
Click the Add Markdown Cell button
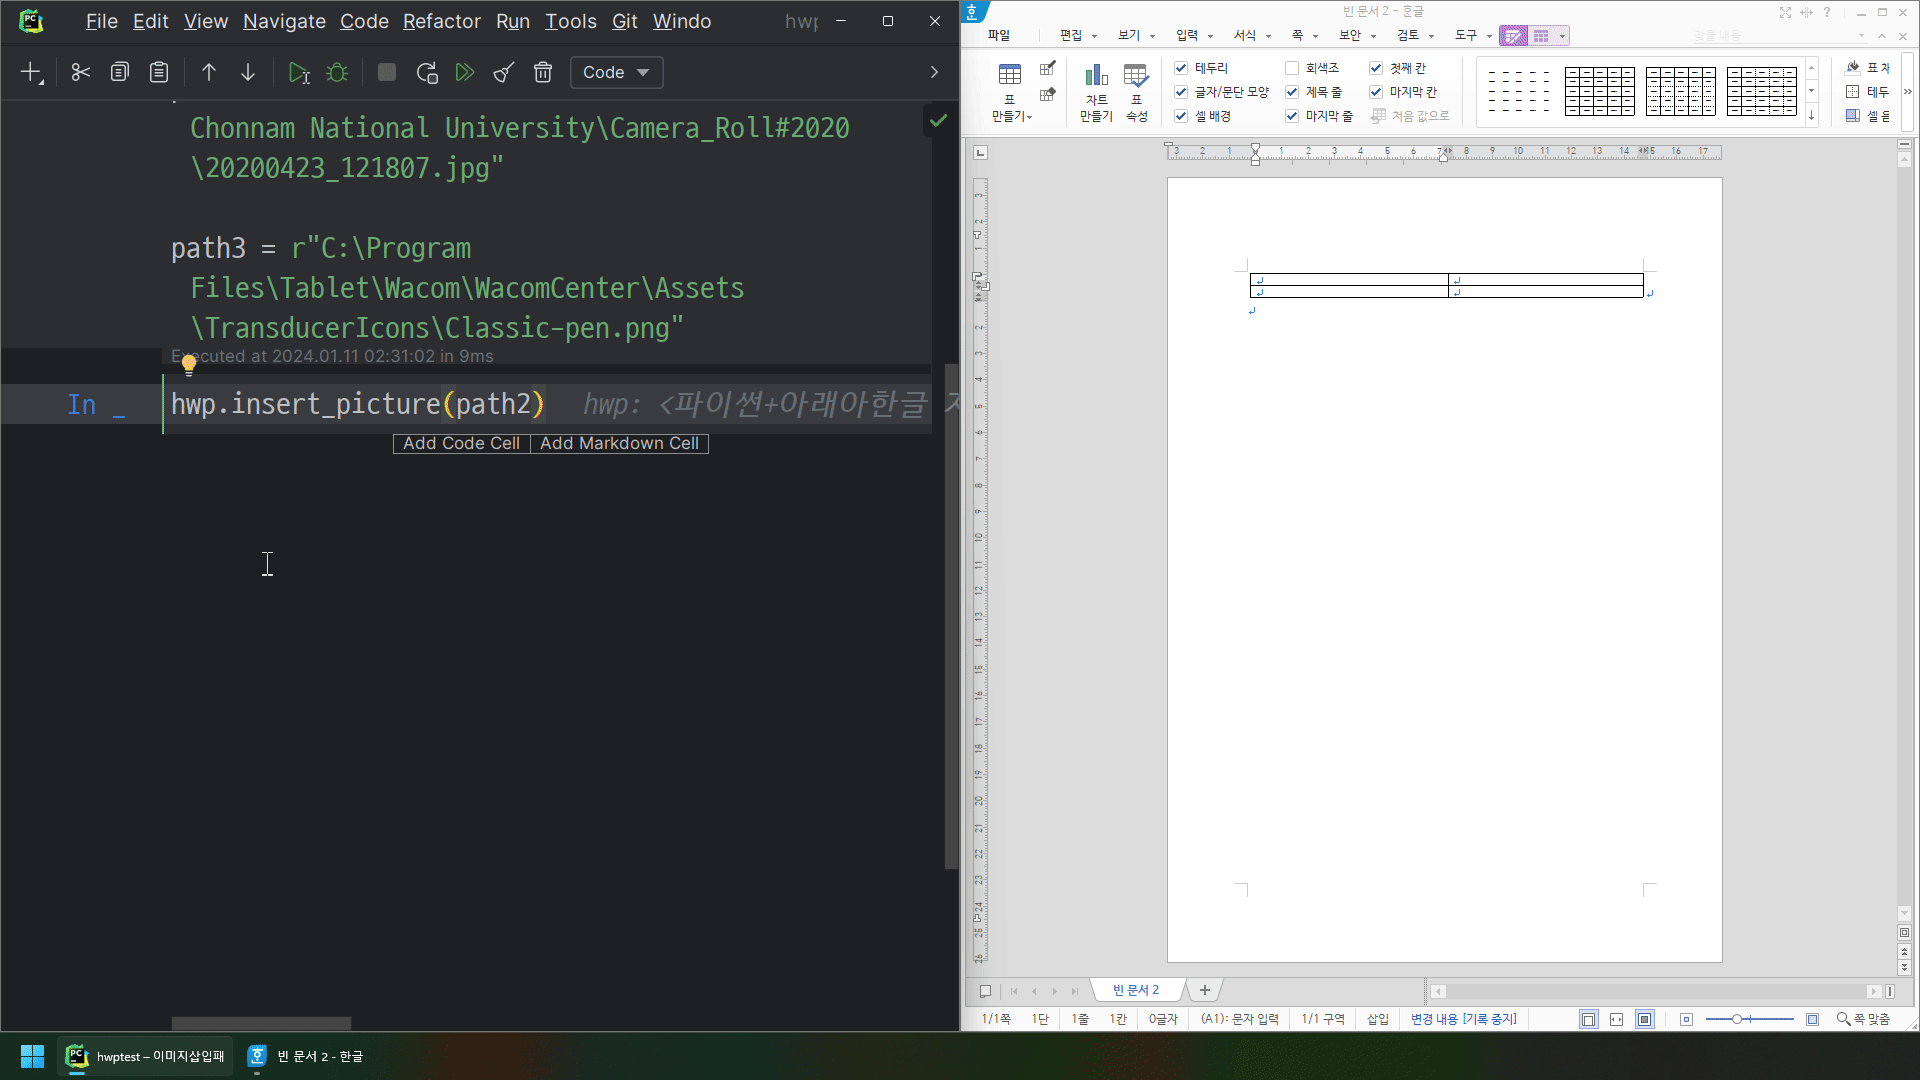(x=619, y=443)
